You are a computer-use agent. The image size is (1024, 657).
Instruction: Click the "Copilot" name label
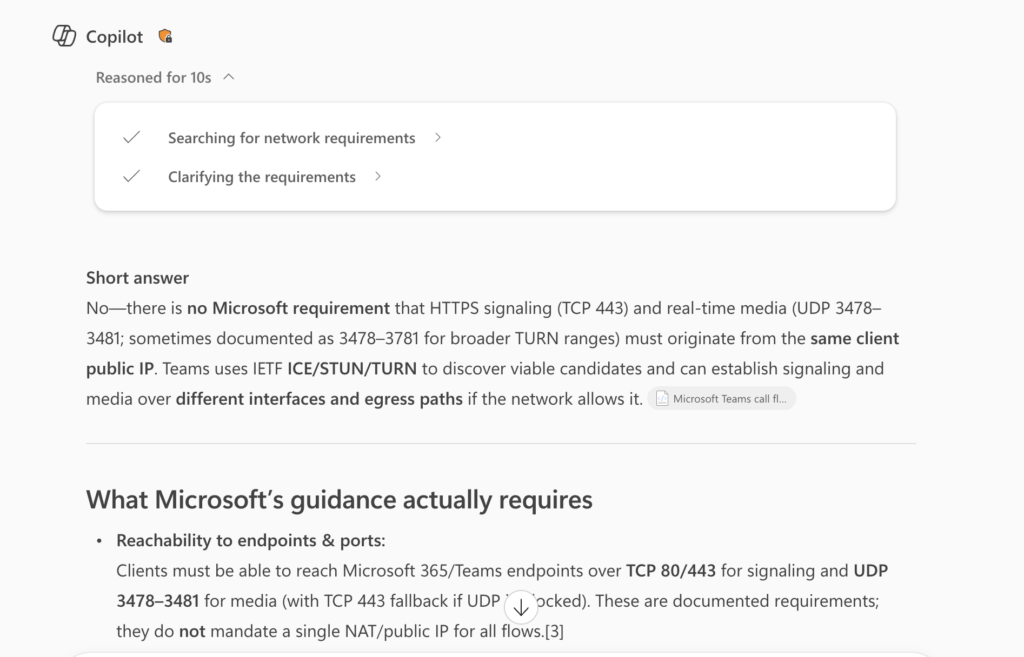tap(116, 37)
